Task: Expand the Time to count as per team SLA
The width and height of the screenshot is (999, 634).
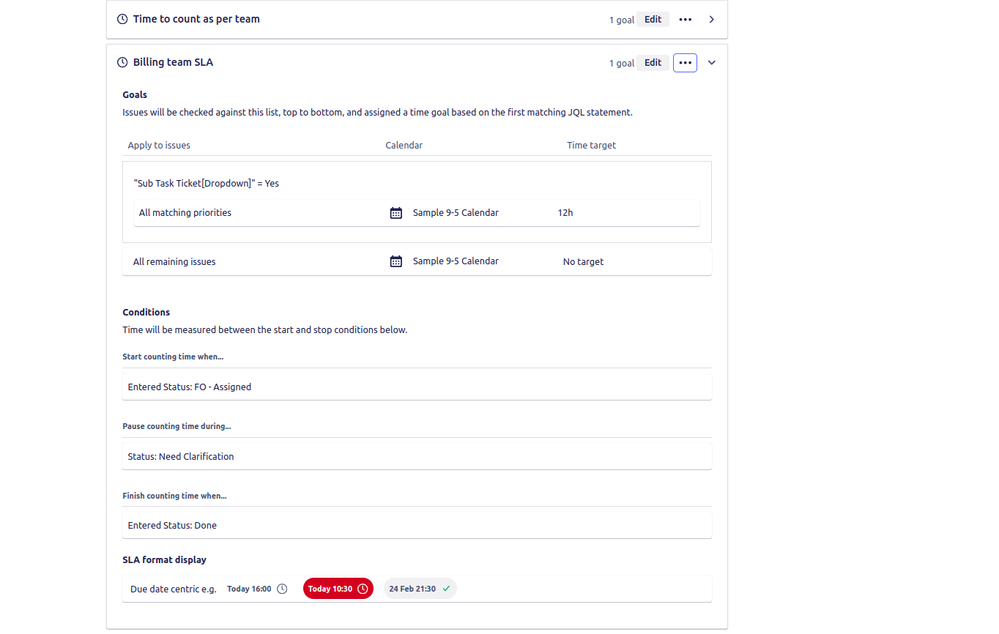Action: pos(711,18)
